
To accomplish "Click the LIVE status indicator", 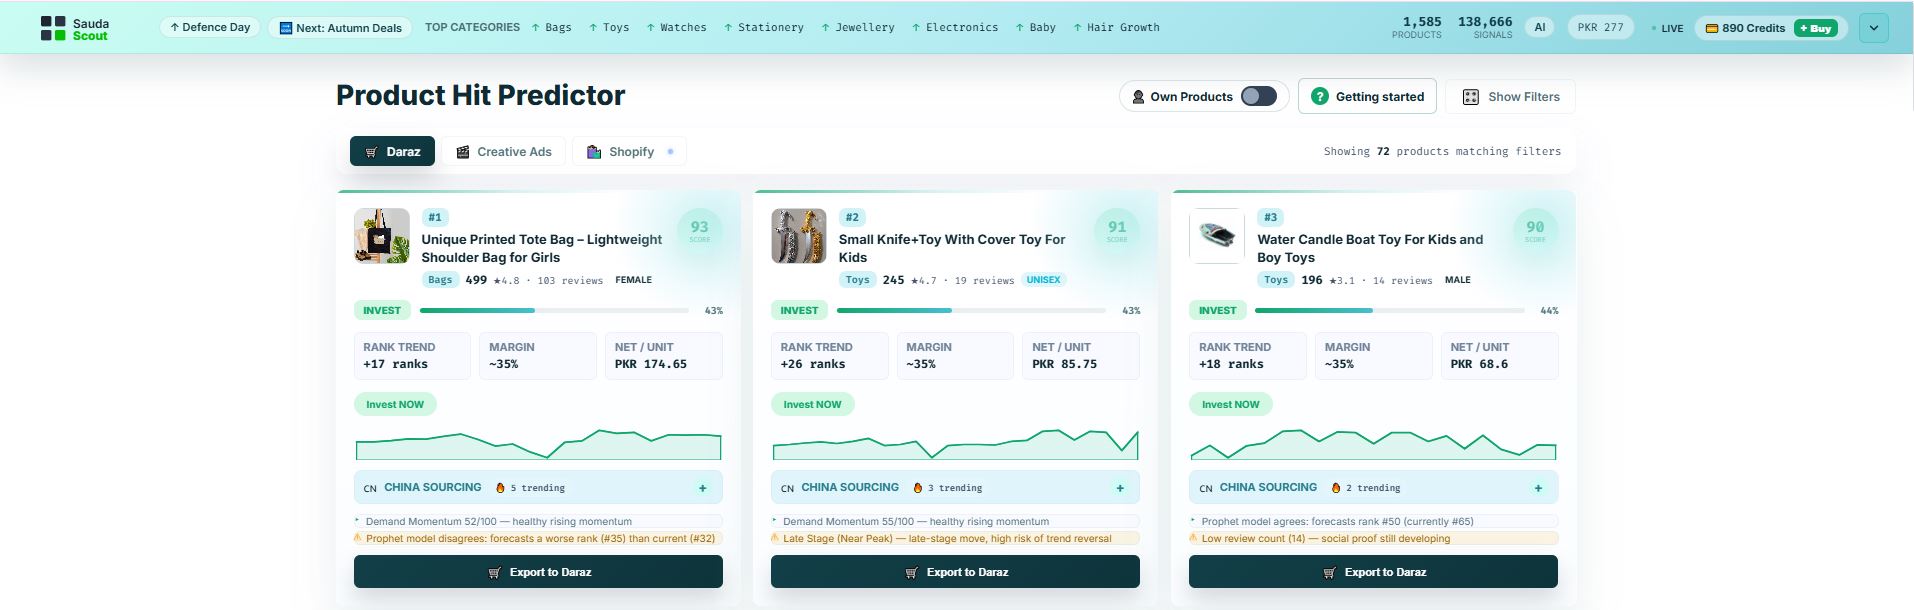I will tap(1667, 28).
